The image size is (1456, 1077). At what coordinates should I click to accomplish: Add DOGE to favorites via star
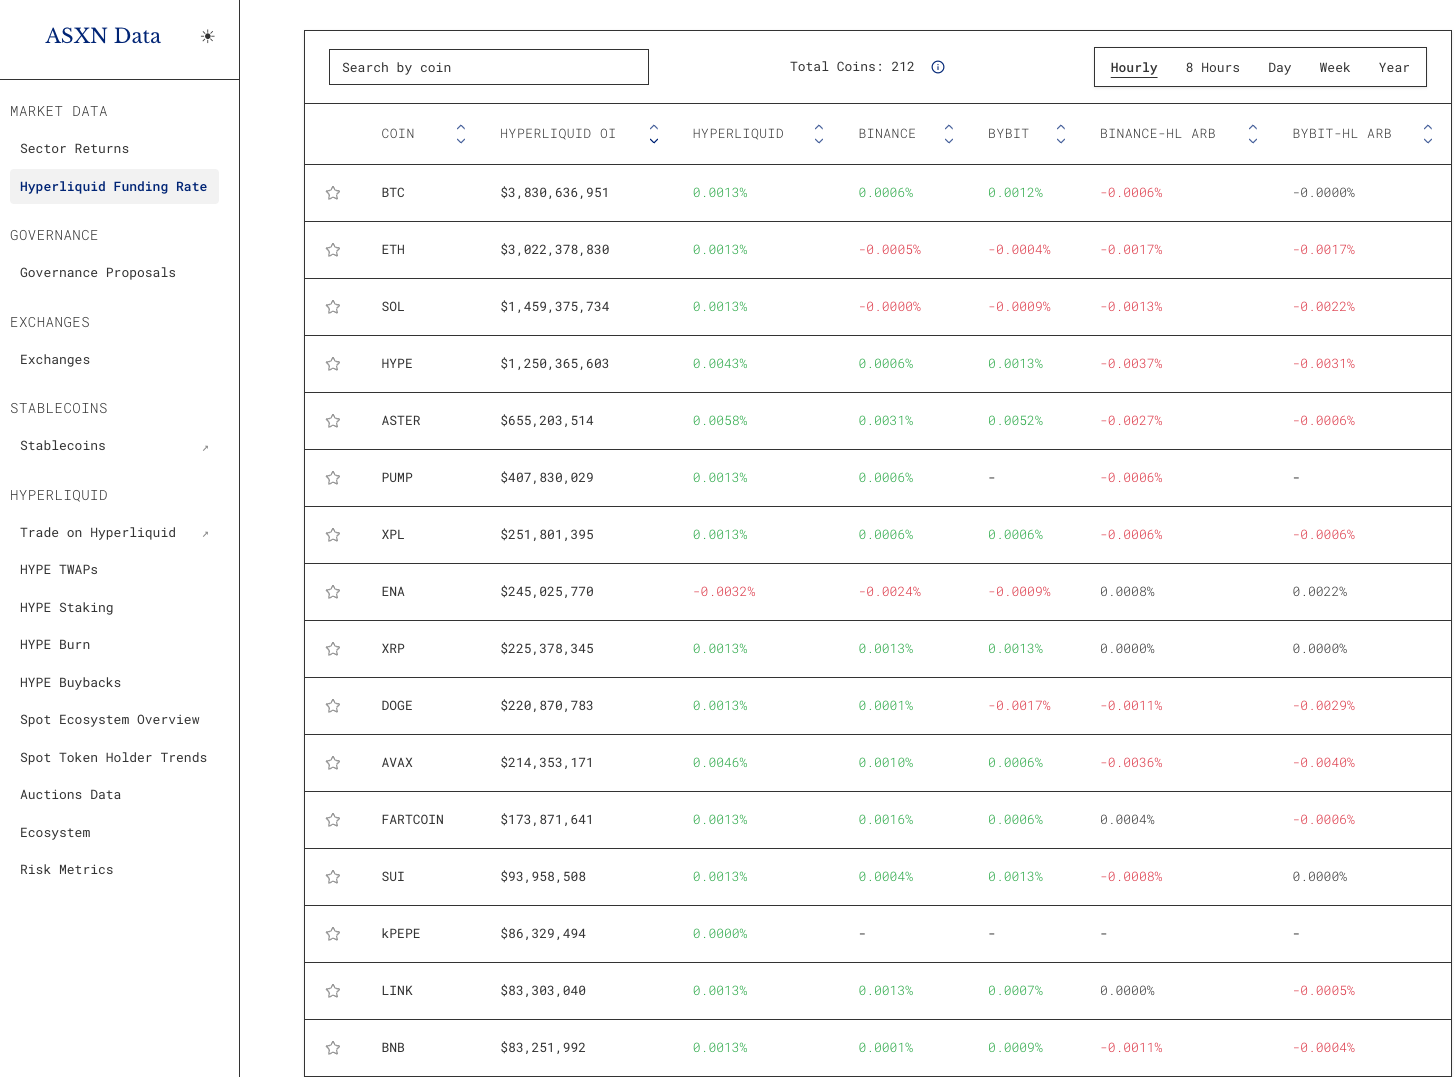coord(333,706)
